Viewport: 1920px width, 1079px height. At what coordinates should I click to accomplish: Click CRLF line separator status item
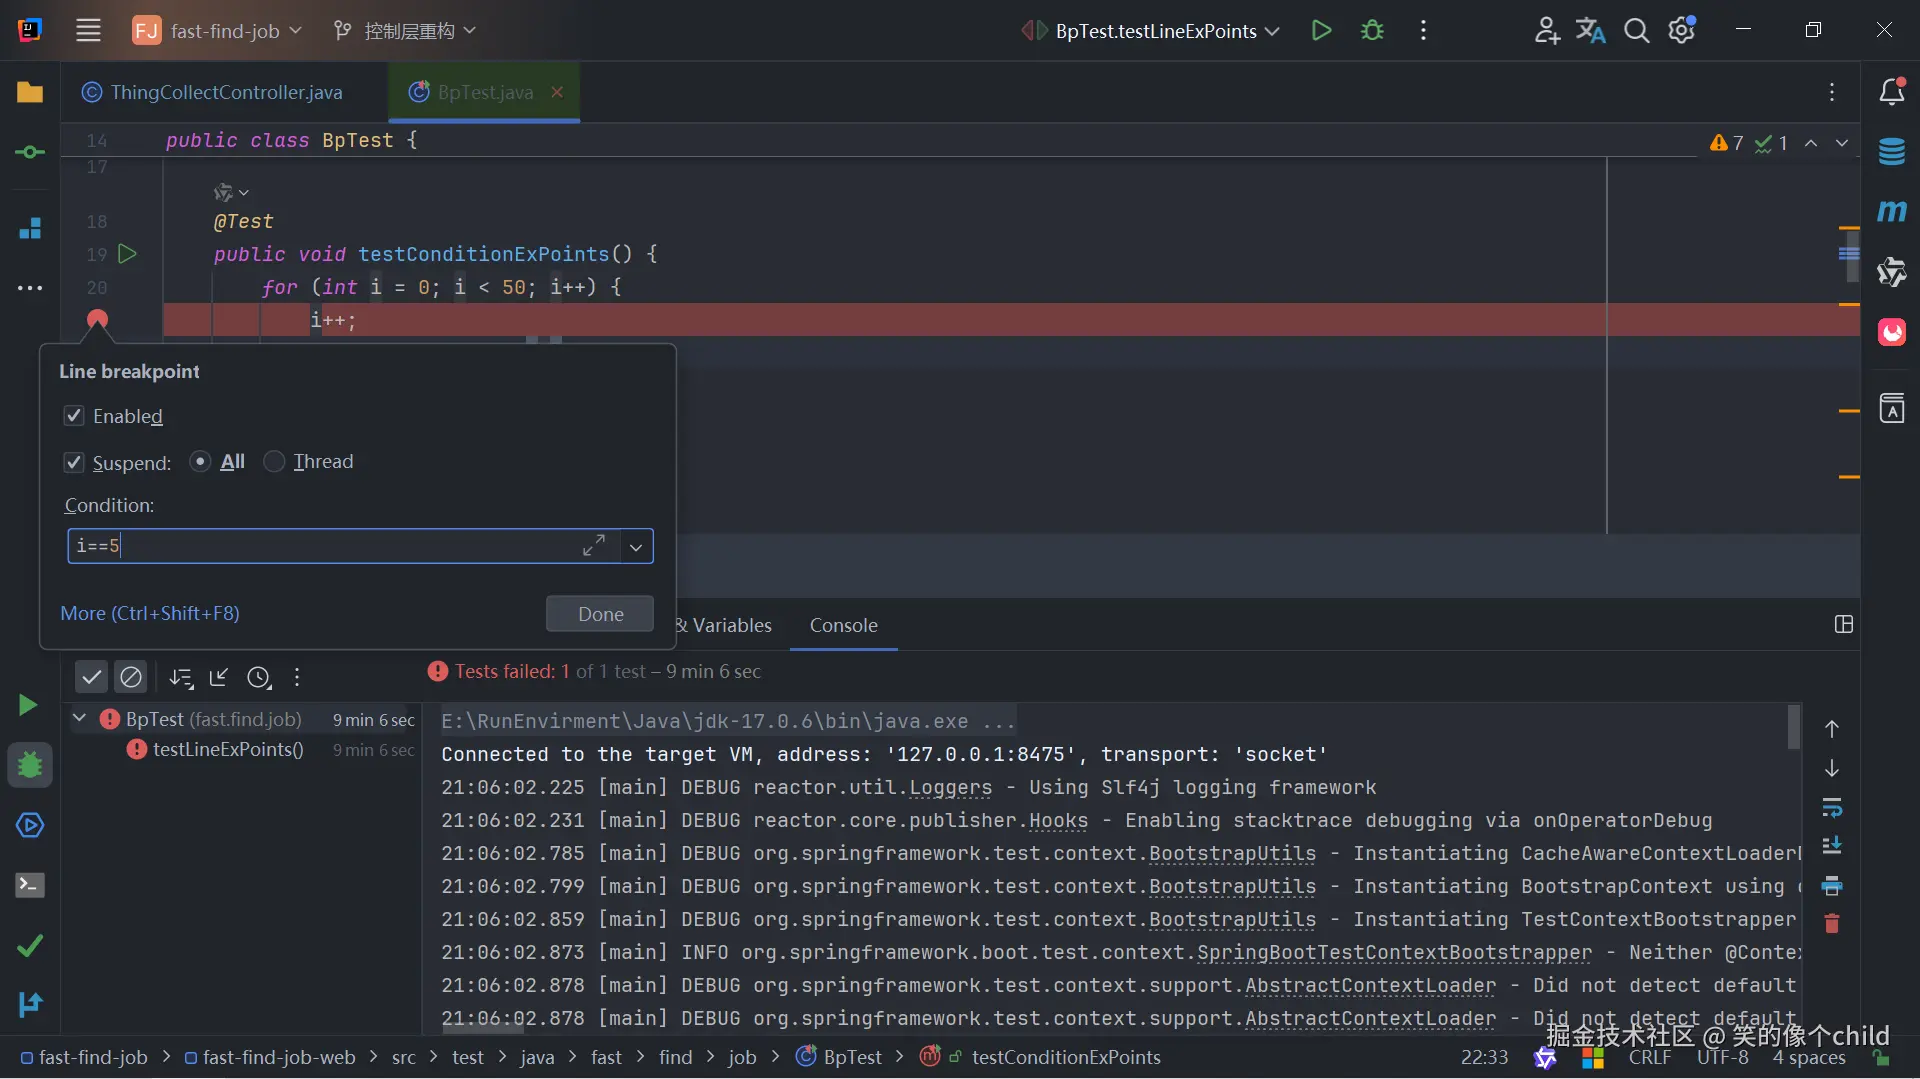pos(1650,1057)
